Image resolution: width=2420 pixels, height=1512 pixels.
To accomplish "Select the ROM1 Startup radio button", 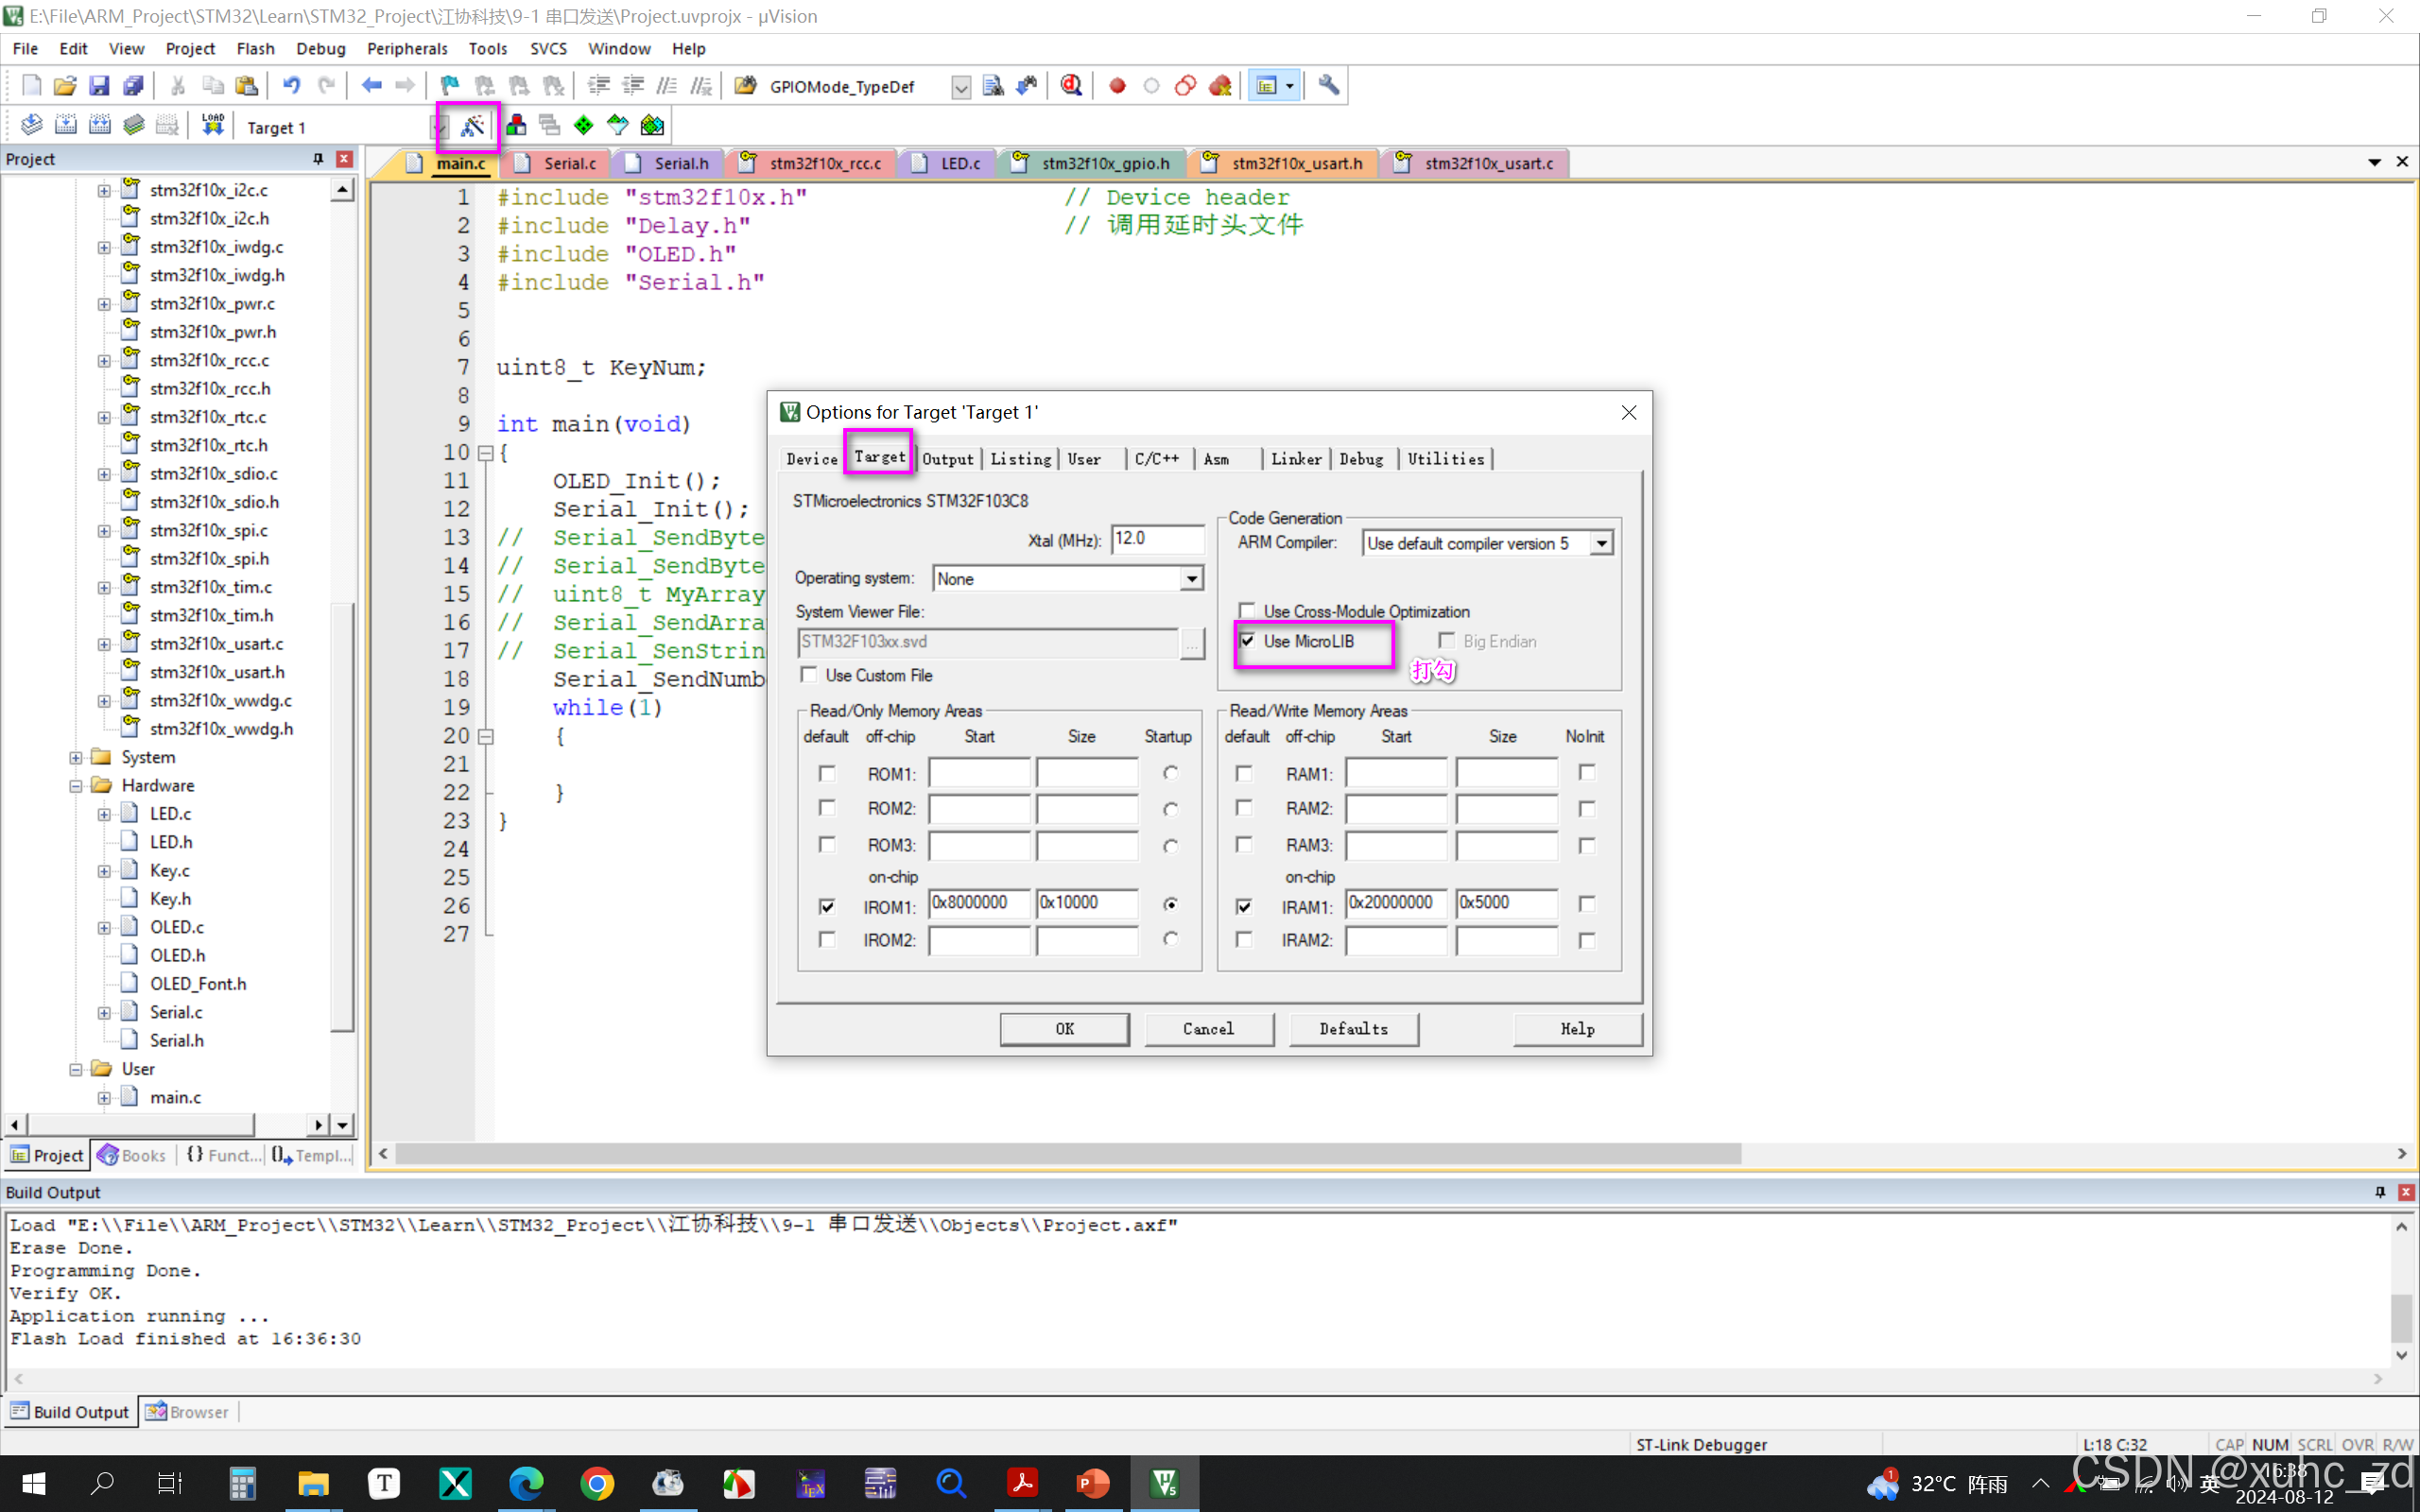I will [1171, 773].
